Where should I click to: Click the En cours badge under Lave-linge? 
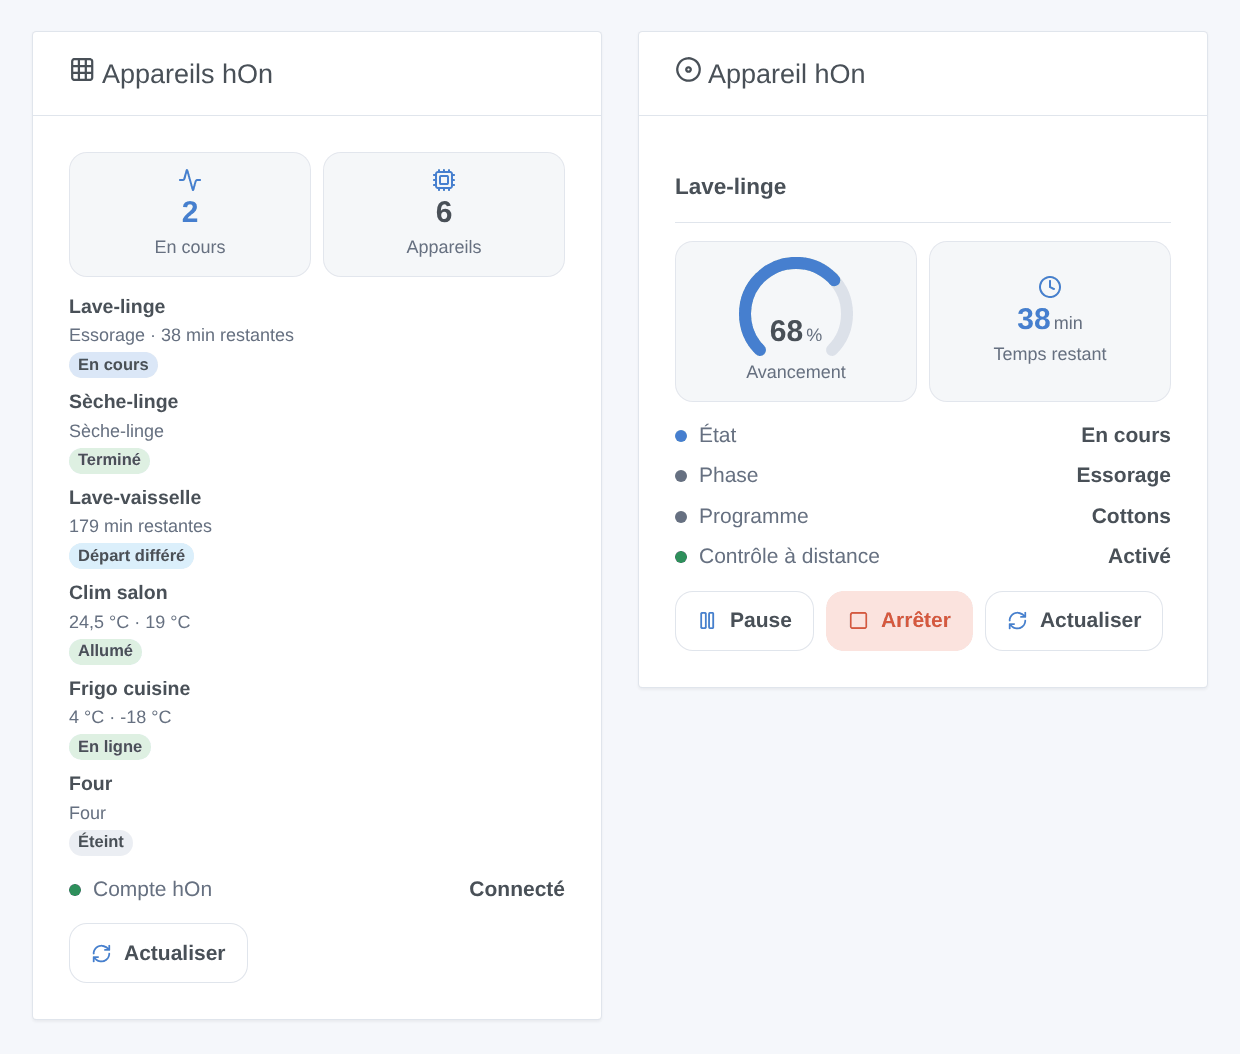coord(113,365)
